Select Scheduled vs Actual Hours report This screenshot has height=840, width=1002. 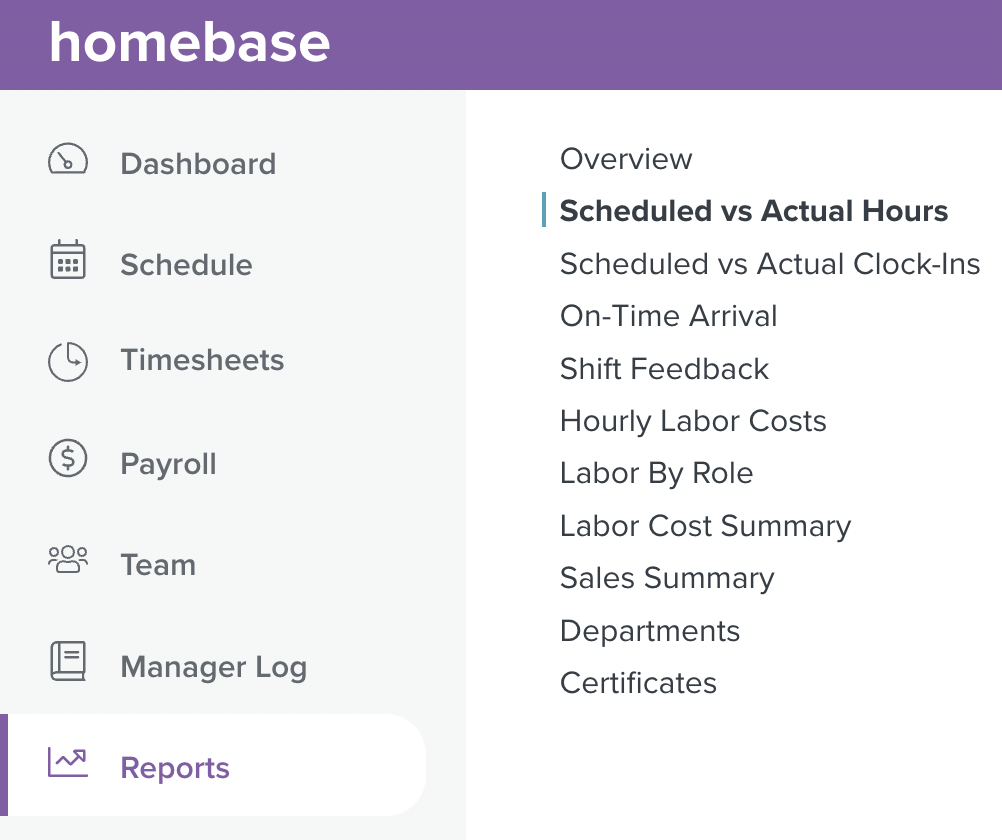[x=753, y=211]
